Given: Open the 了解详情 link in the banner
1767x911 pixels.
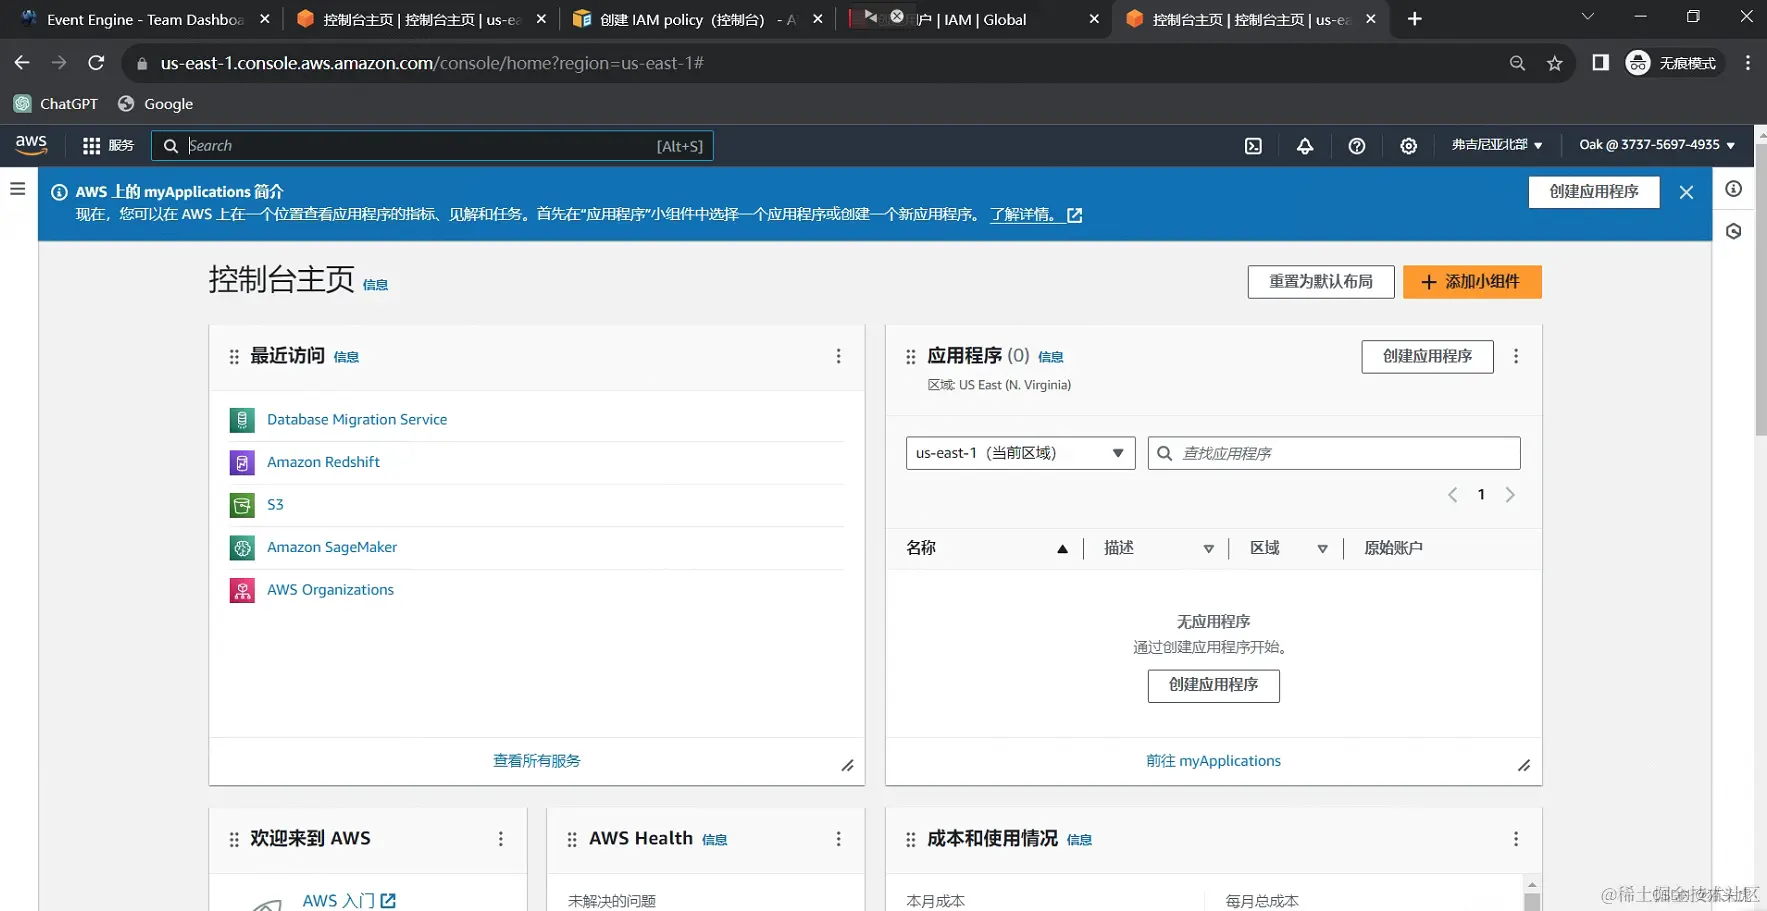Looking at the screenshot, I should (1036, 215).
